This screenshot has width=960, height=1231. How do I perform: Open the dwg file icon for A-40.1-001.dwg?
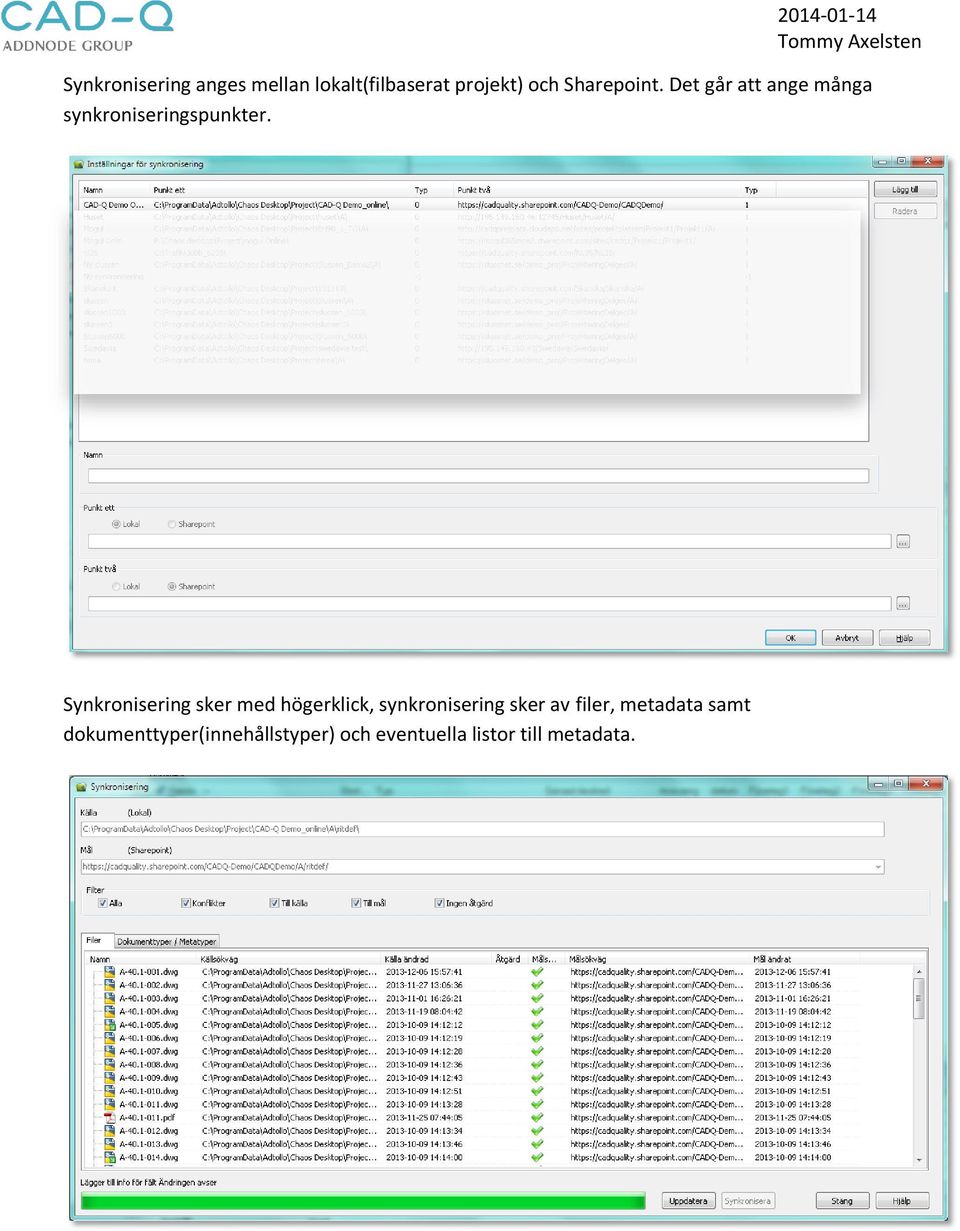click(109, 972)
